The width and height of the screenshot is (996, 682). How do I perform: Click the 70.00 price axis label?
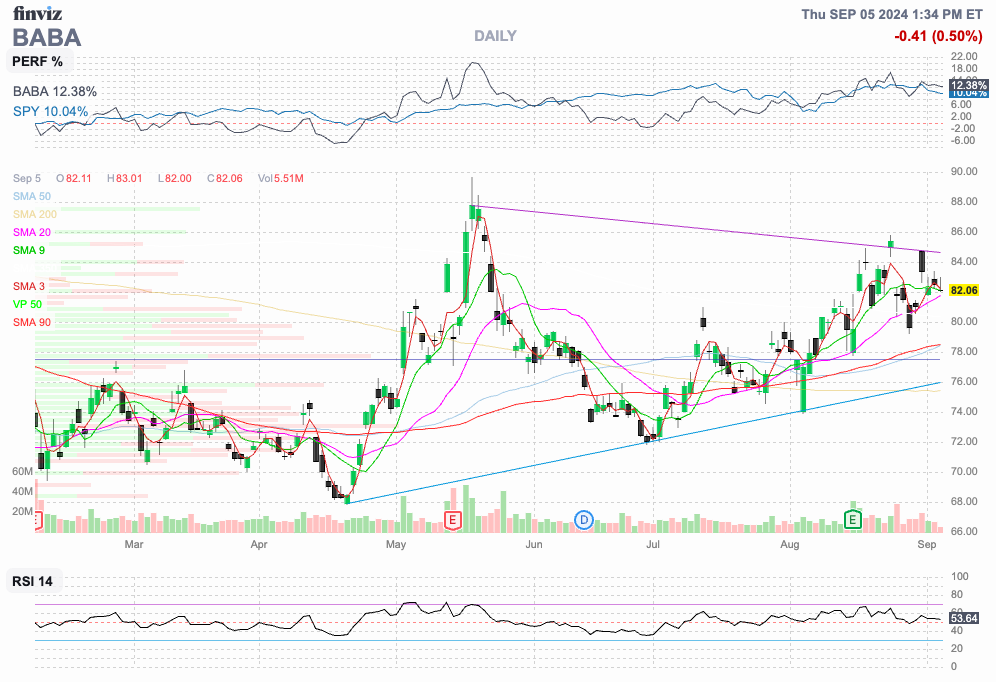(964, 471)
